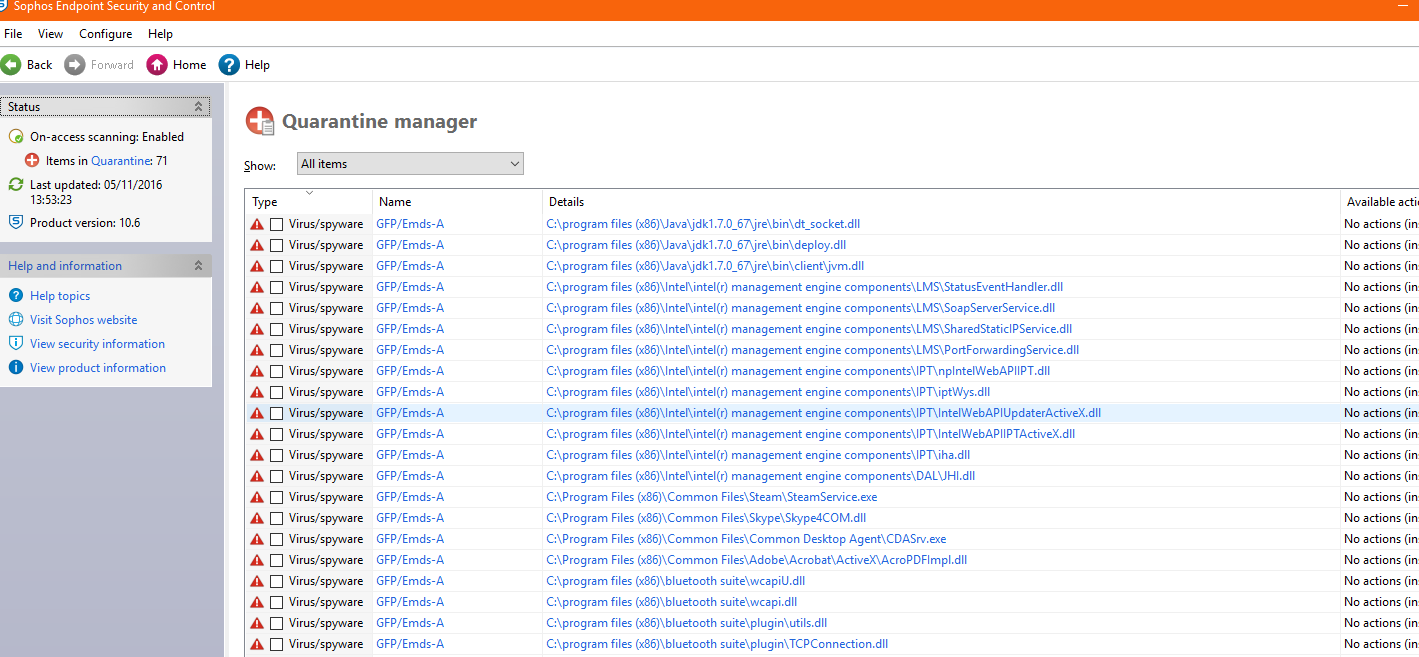Image resolution: width=1419 pixels, height=657 pixels.
Task: Click the Visit Sophos website globe icon
Action: [x=16, y=320]
